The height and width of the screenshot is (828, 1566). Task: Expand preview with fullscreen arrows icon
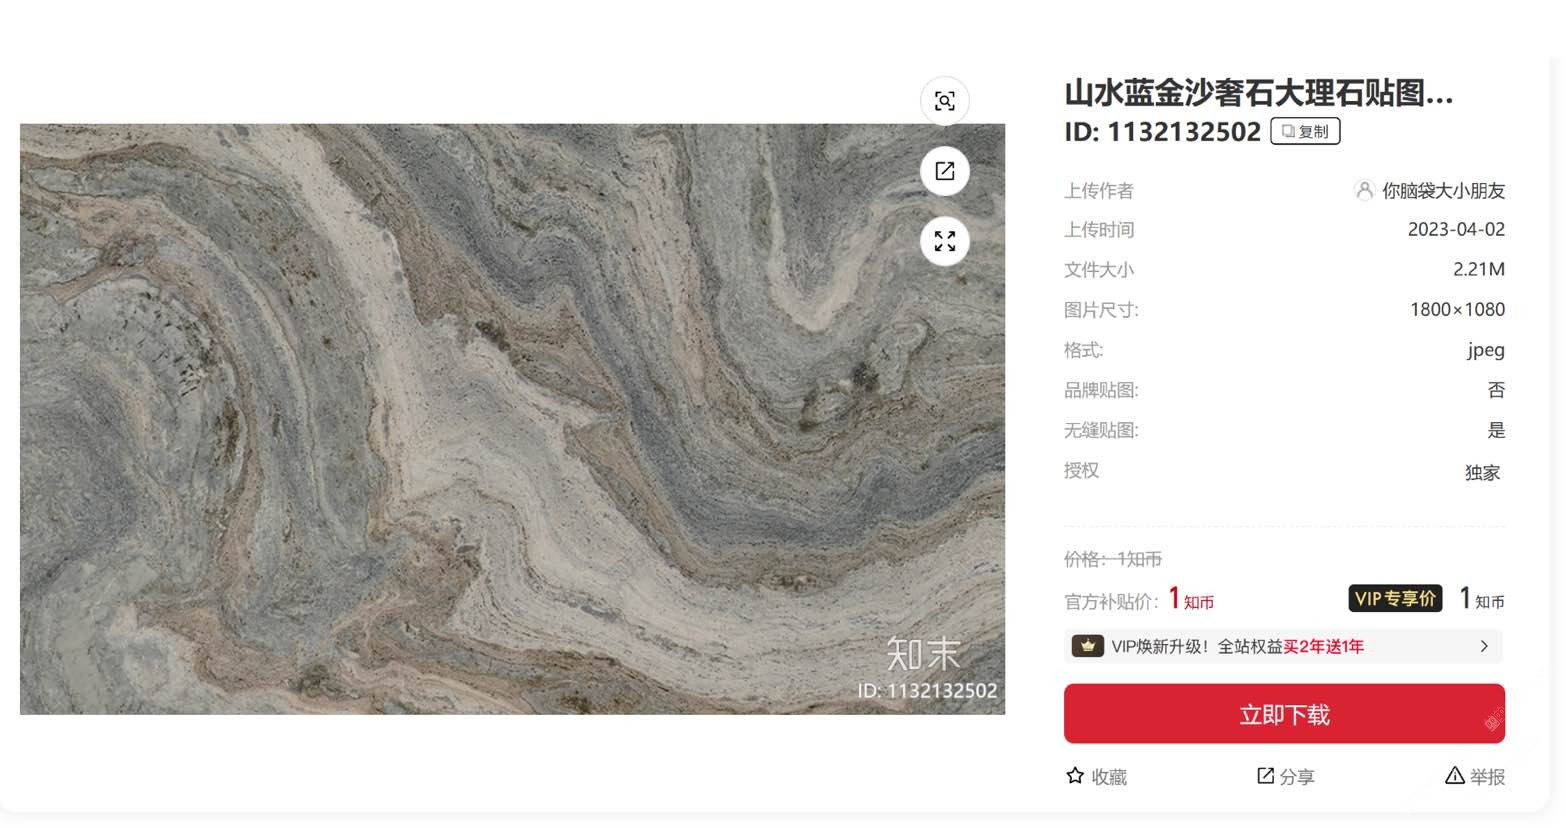(944, 241)
